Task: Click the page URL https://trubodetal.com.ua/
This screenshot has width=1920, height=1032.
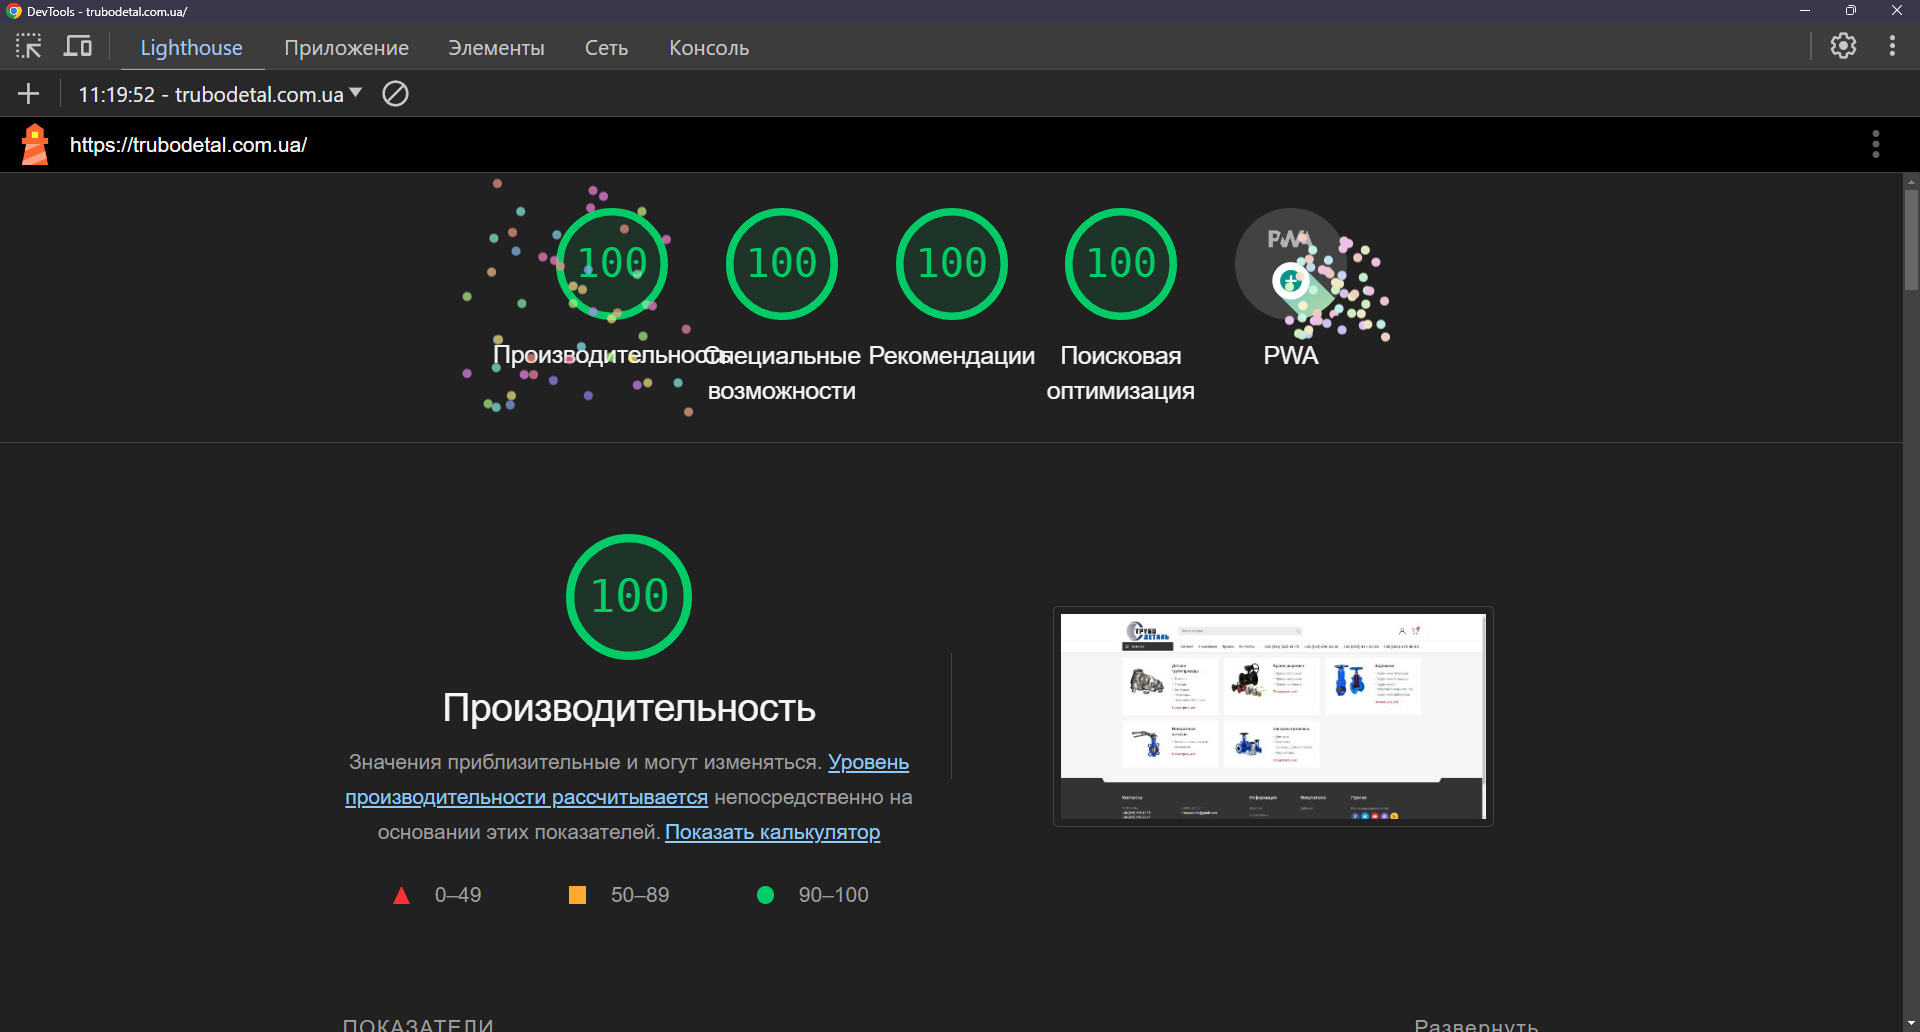Action: 188,145
